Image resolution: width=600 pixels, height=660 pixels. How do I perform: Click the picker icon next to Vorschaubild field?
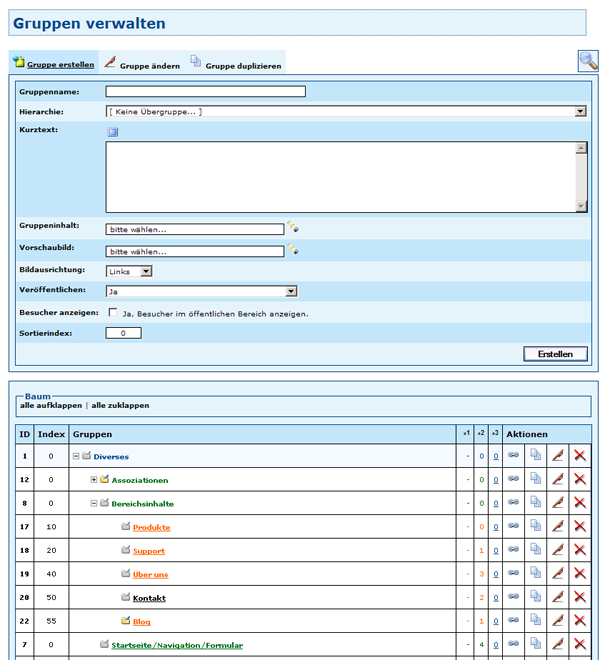point(293,249)
